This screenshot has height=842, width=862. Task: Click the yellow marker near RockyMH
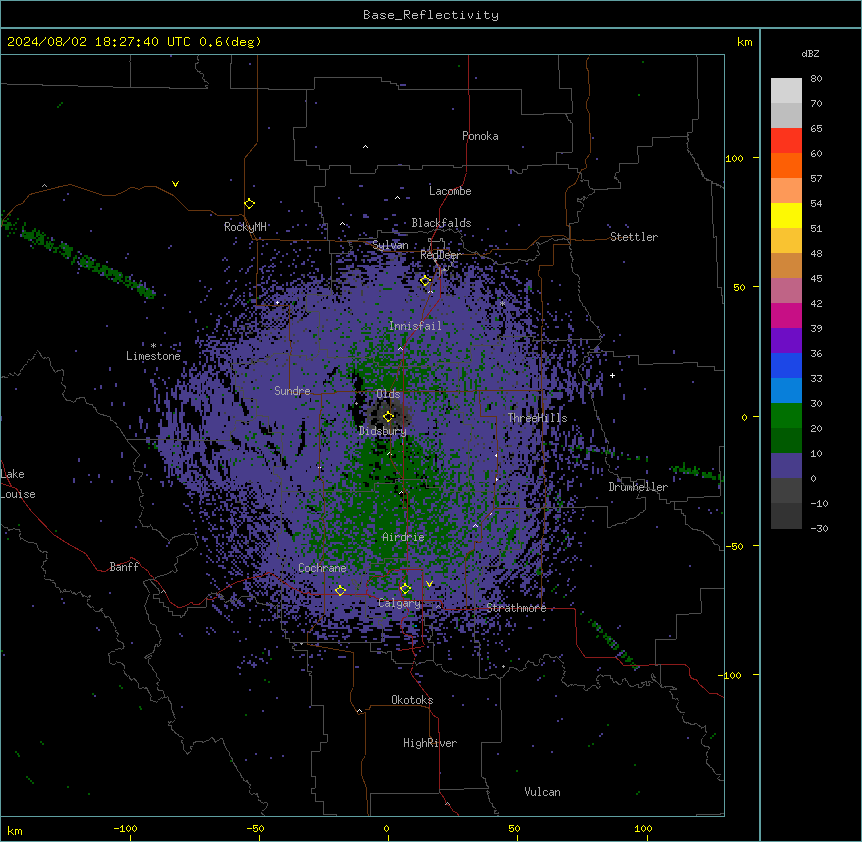(250, 203)
